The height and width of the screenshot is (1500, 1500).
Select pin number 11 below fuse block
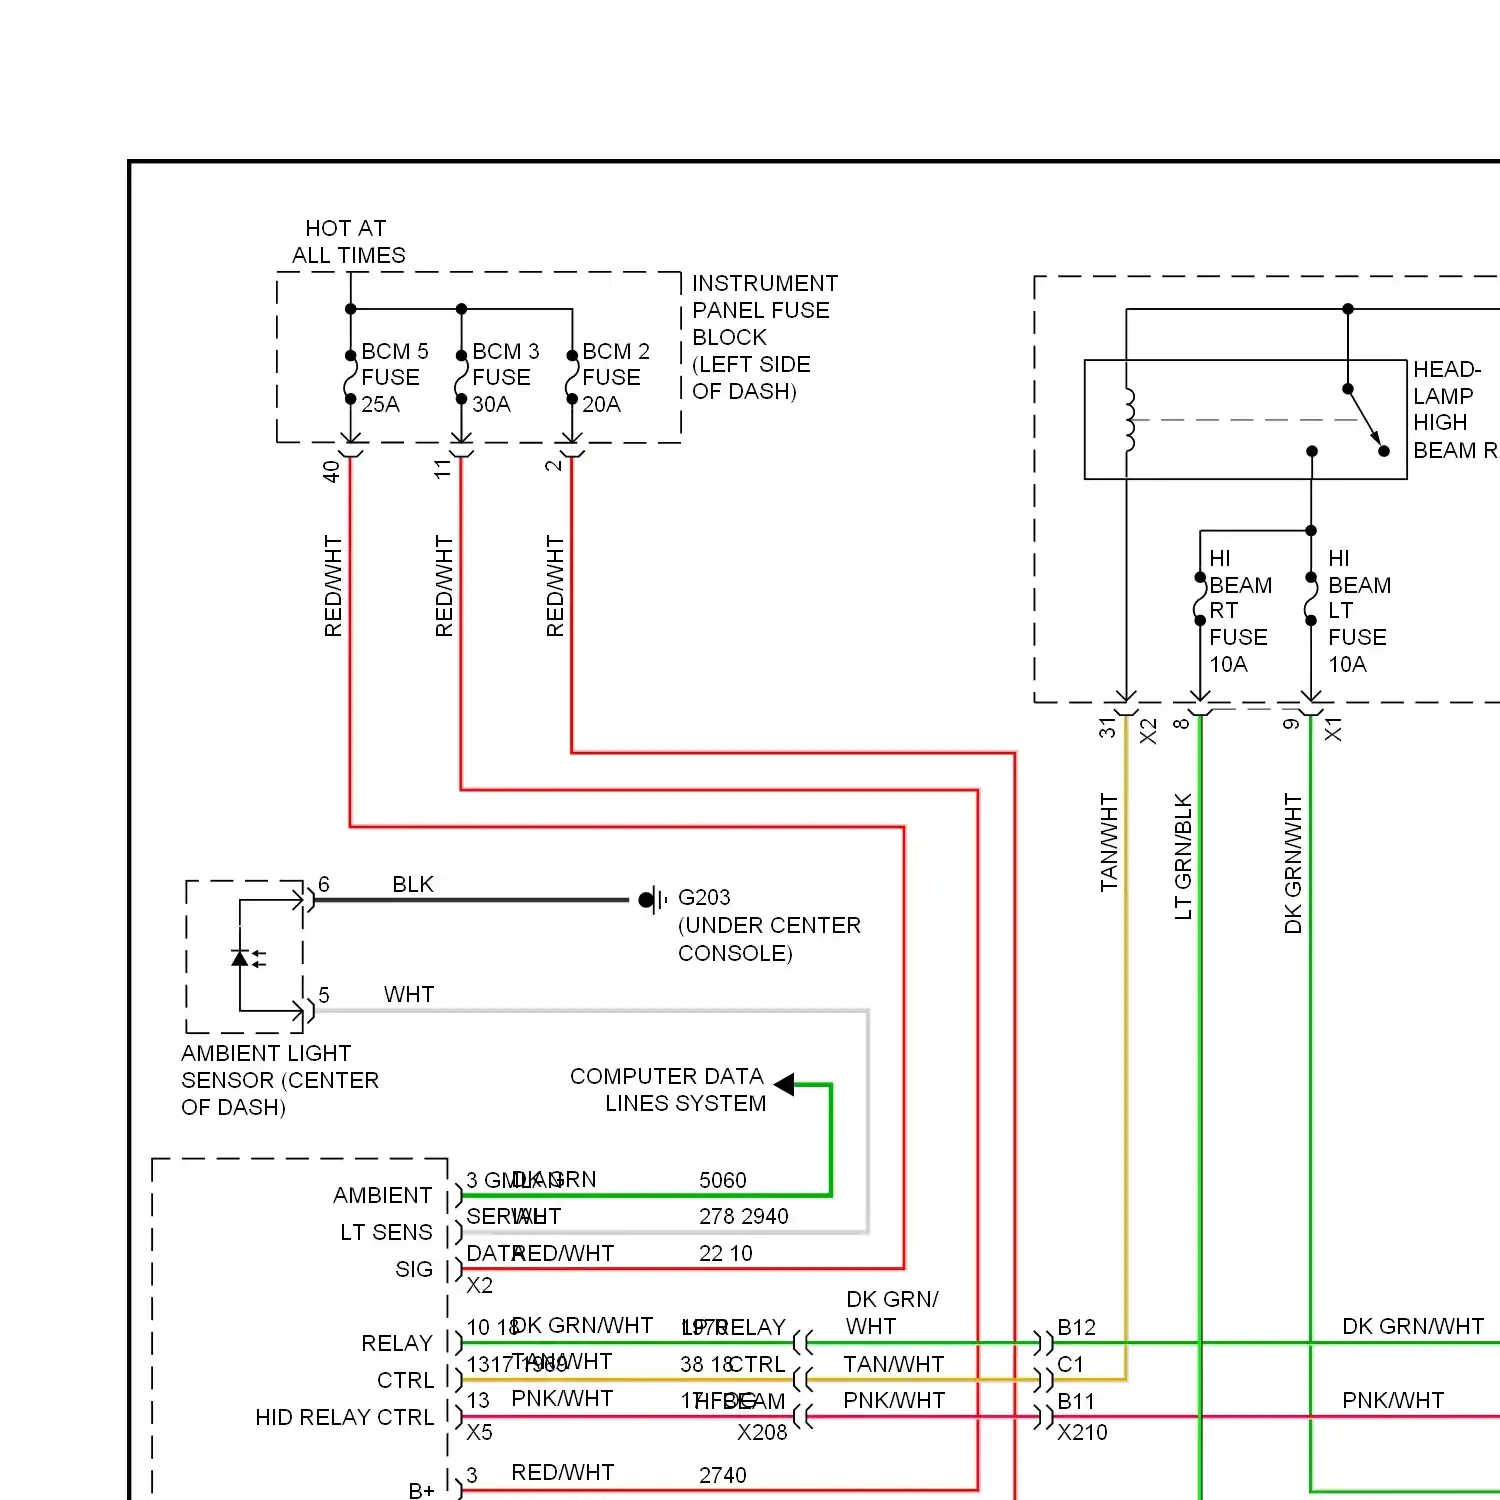pos(443,469)
